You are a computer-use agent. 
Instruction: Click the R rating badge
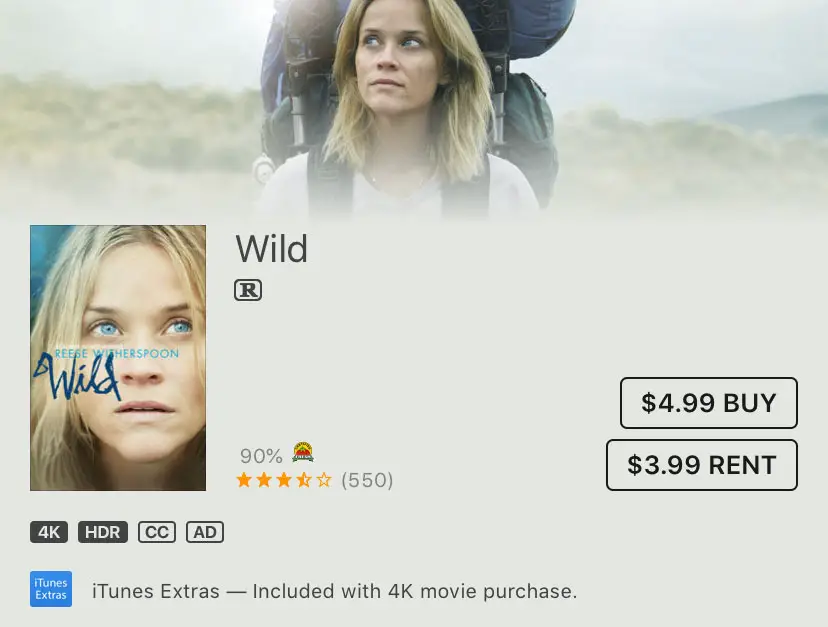click(248, 290)
